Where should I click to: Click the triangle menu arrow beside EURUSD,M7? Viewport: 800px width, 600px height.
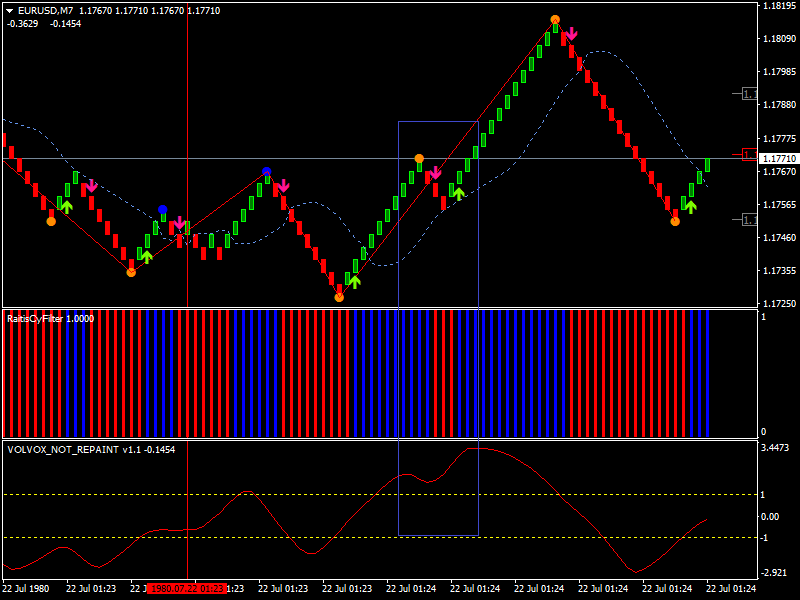pyautogui.click(x=9, y=10)
